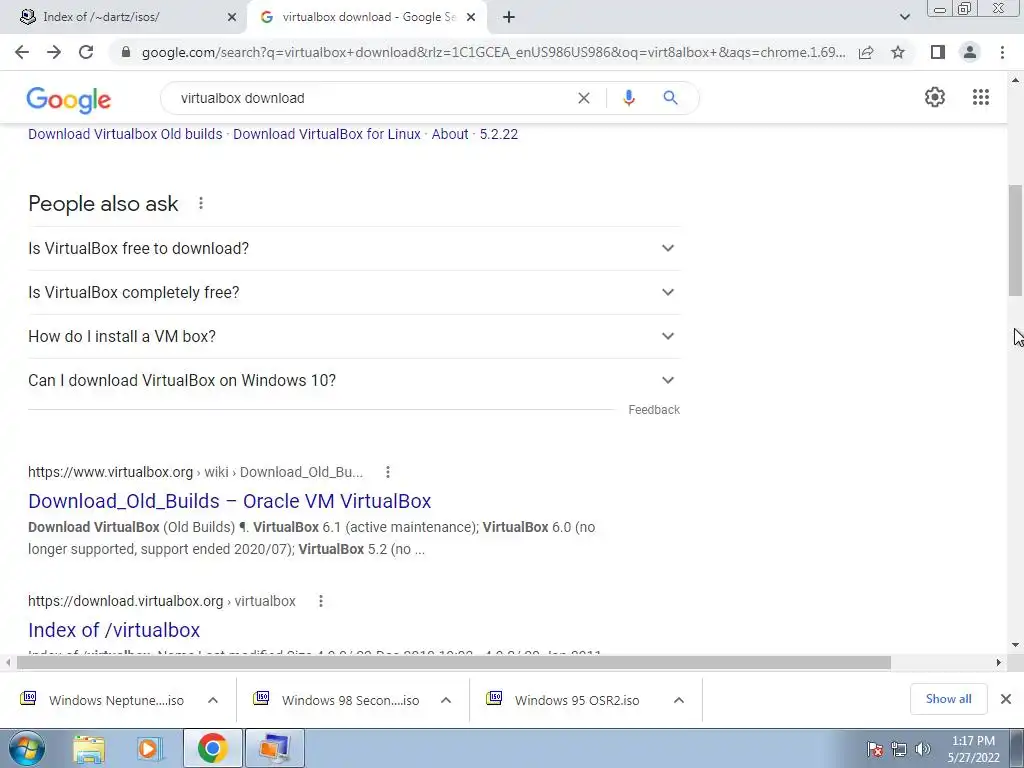Close the virtualbox download Google tab
This screenshot has width=1024, height=768.
click(471, 18)
